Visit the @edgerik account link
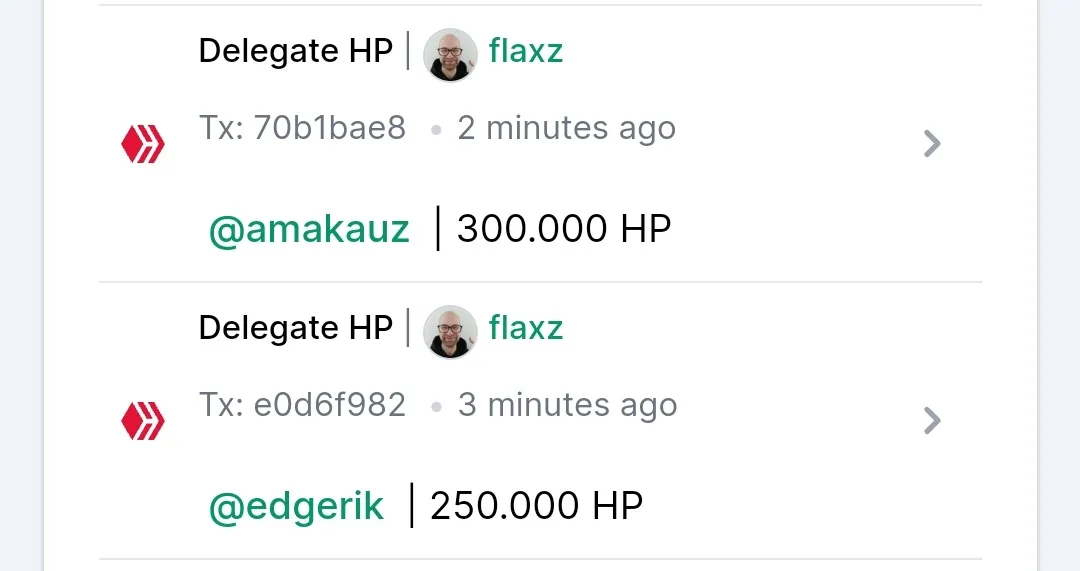 click(296, 507)
